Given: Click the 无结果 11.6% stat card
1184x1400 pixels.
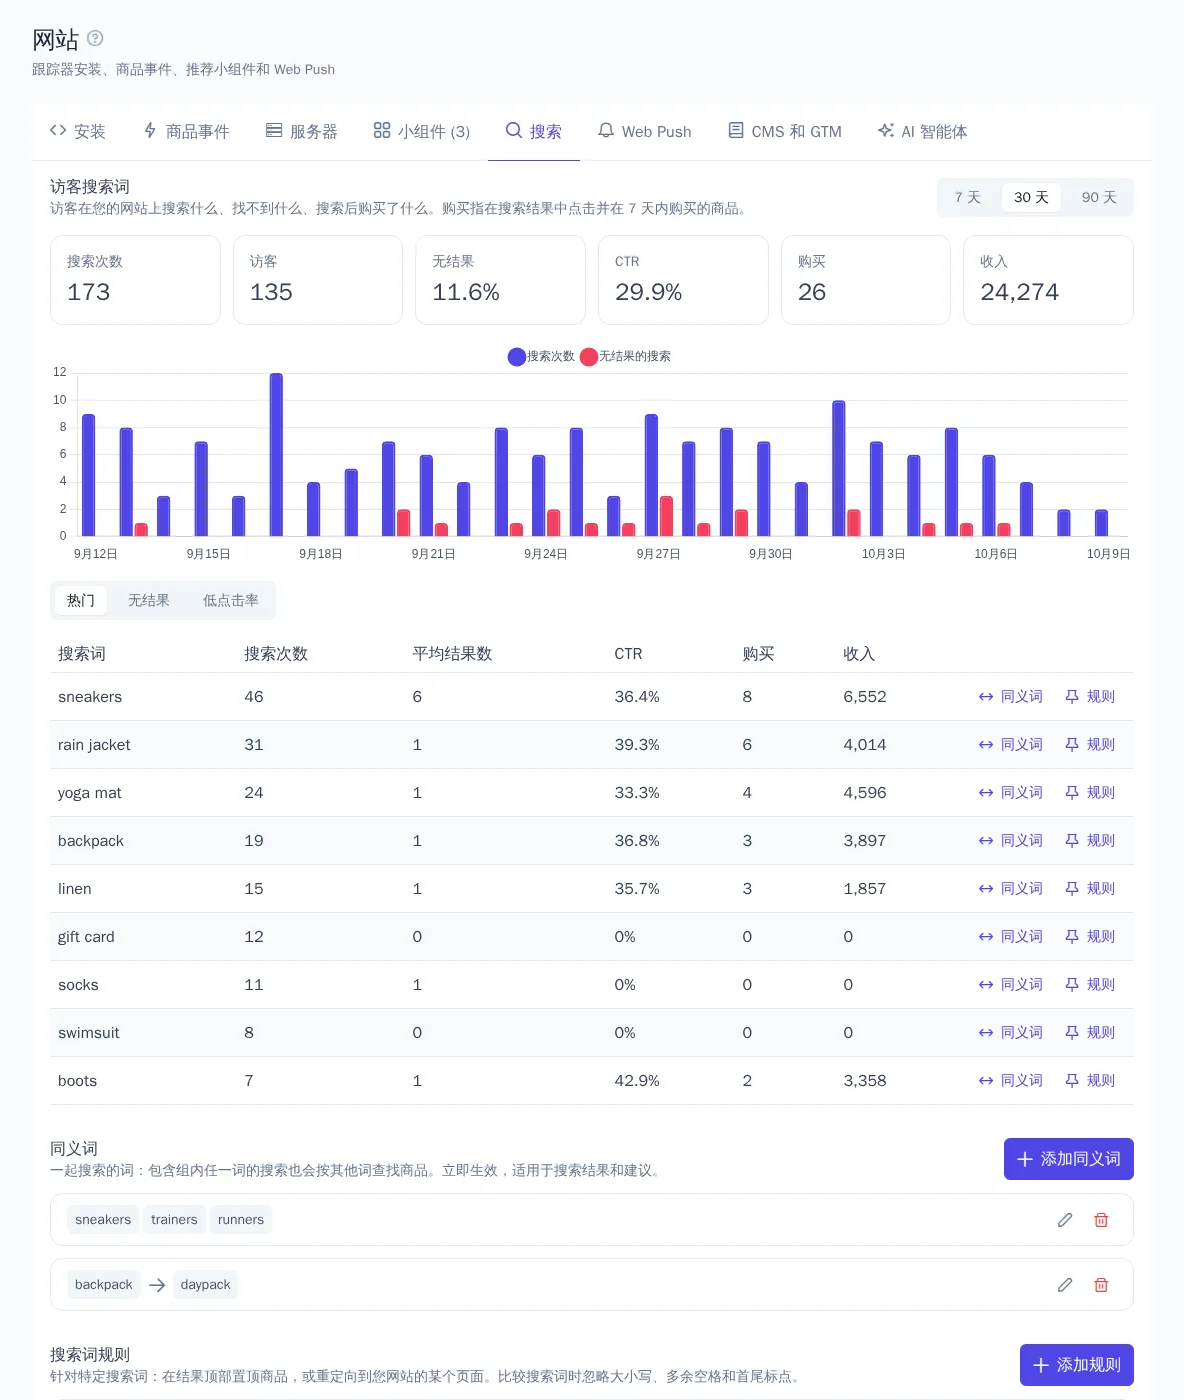Looking at the screenshot, I should pyautogui.click(x=500, y=280).
